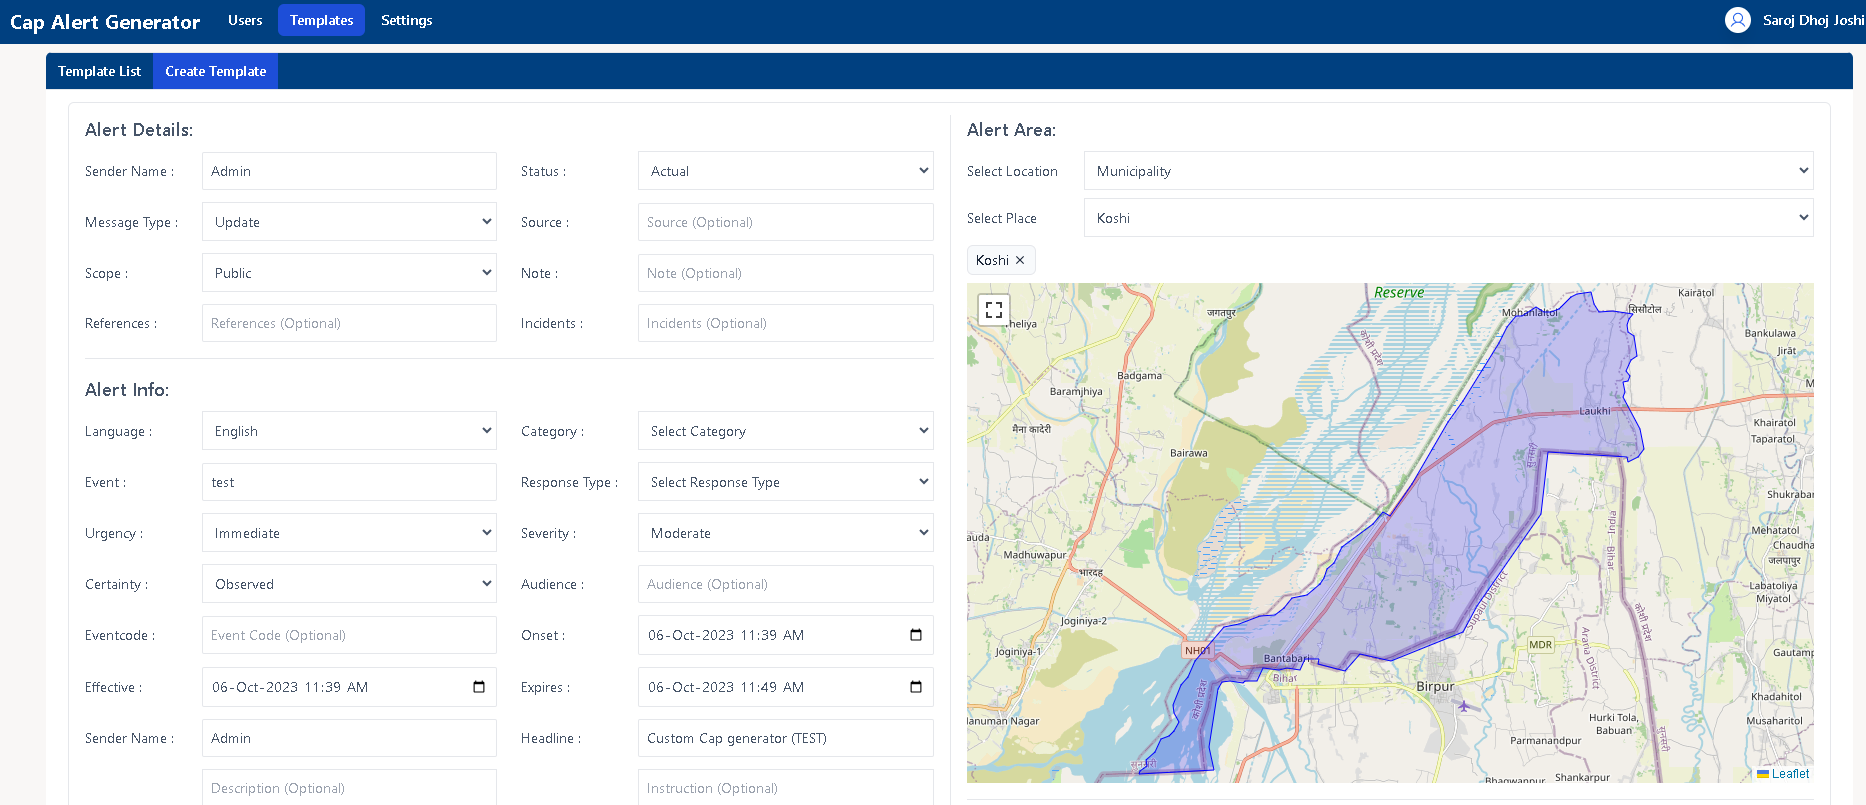Go to Settings in the navbar
Viewport: 1866px width, 805px height.
406,20
